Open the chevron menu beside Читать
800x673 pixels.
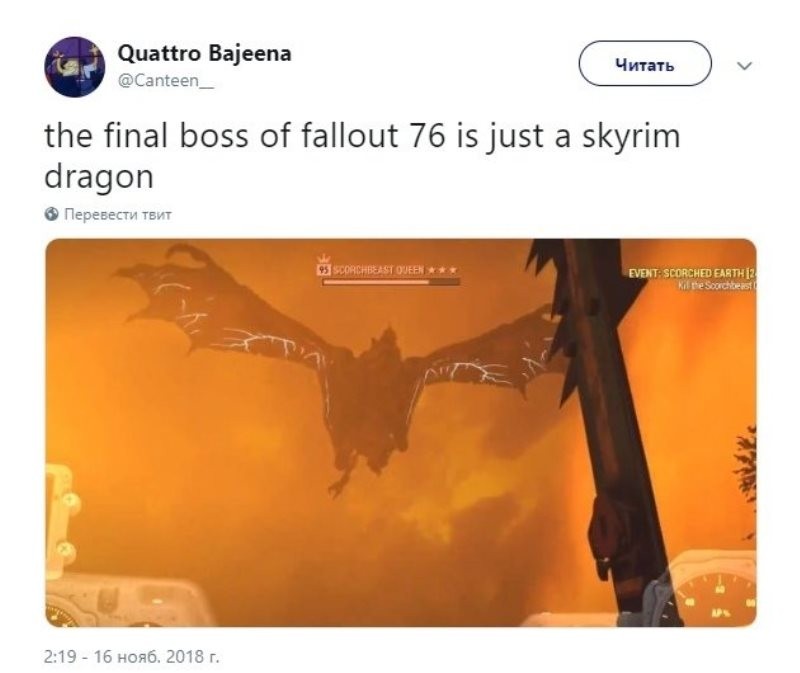(744, 66)
